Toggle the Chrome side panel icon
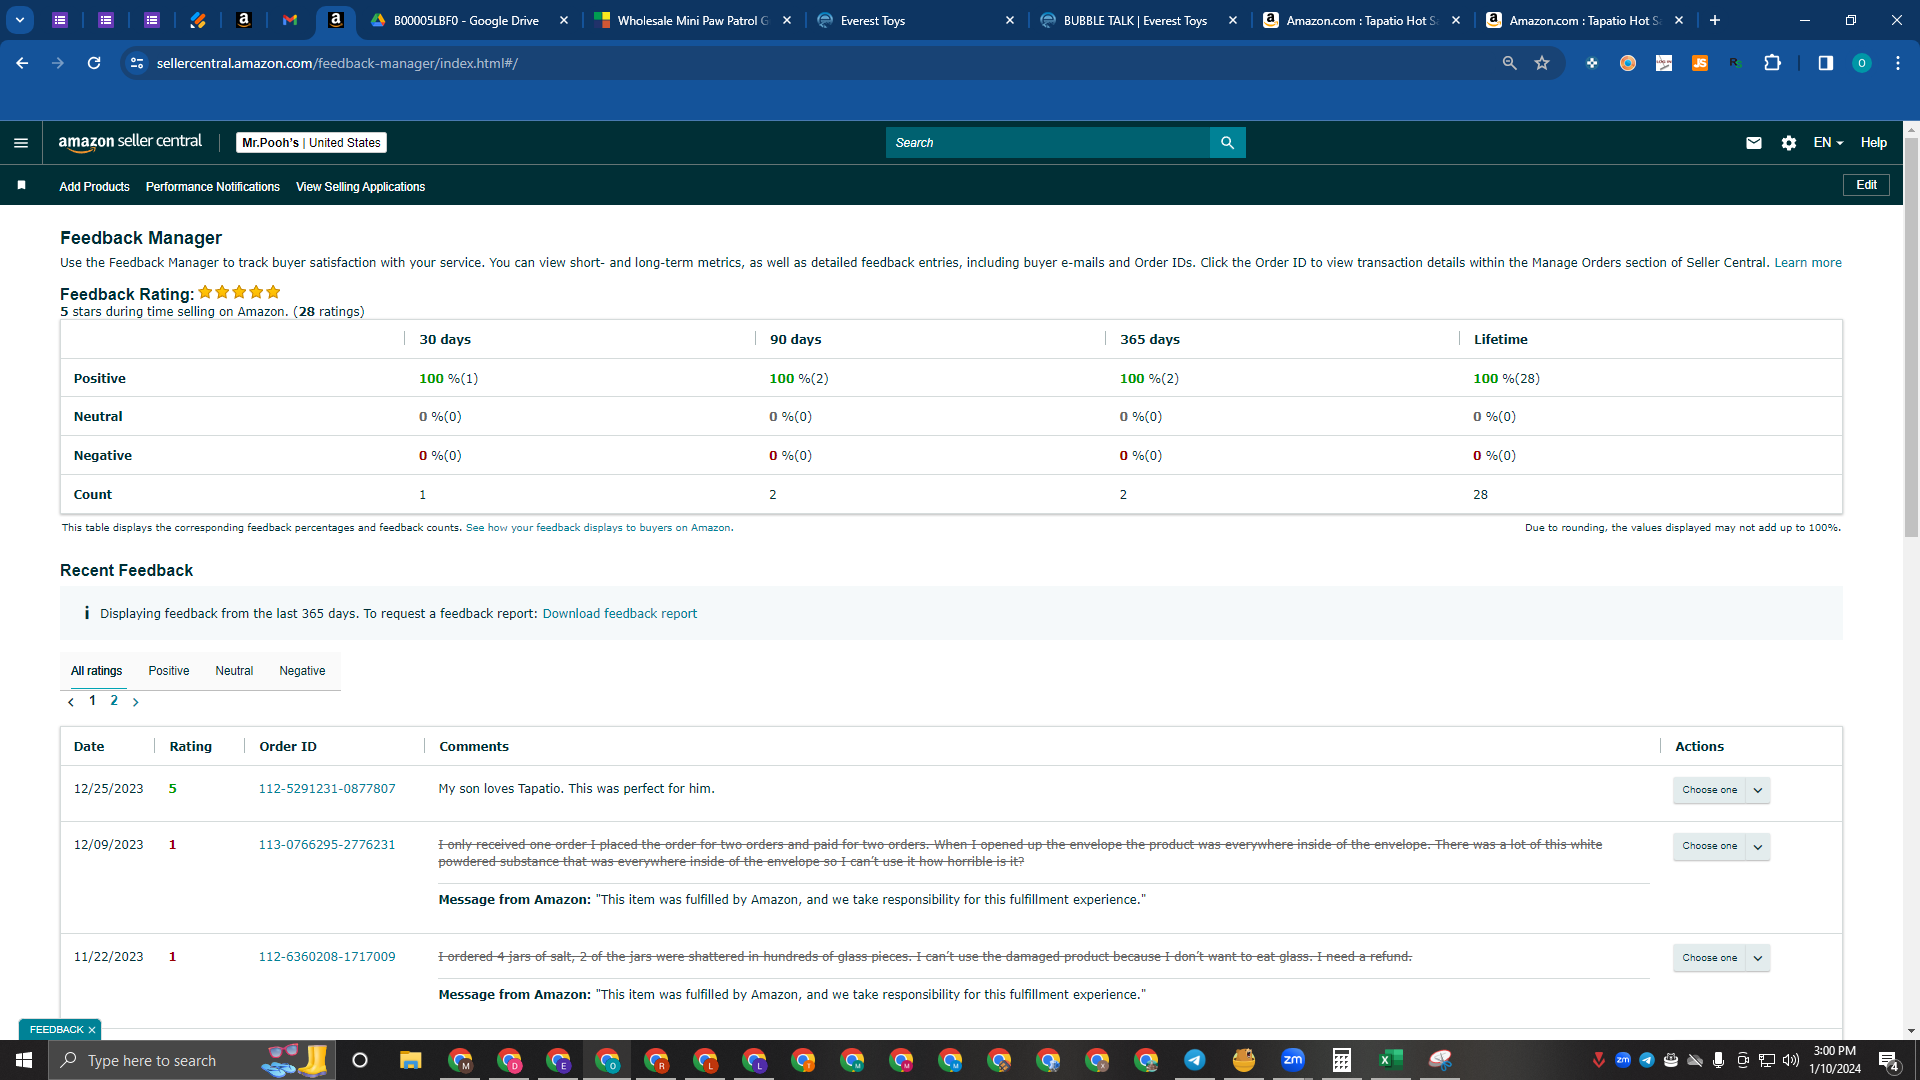Image resolution: width=1920 pixels, height=1080 pixels. tap(1825, 63)
